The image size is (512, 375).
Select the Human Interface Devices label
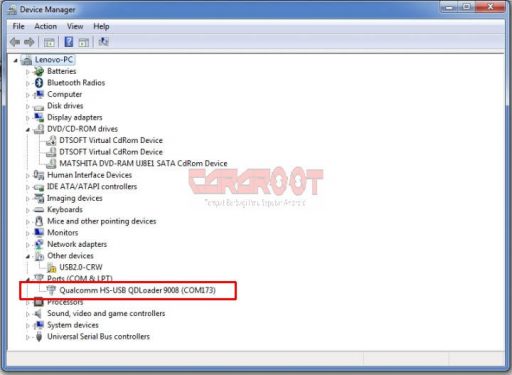[90, 175]
